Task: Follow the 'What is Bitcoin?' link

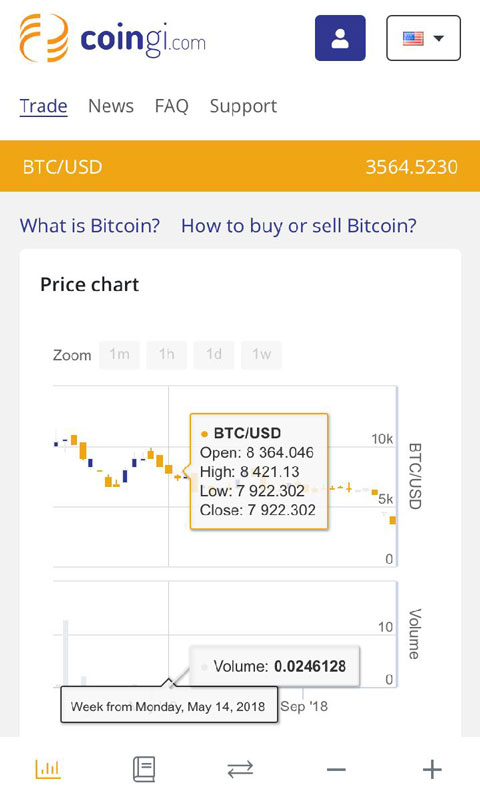Action: 90,226
